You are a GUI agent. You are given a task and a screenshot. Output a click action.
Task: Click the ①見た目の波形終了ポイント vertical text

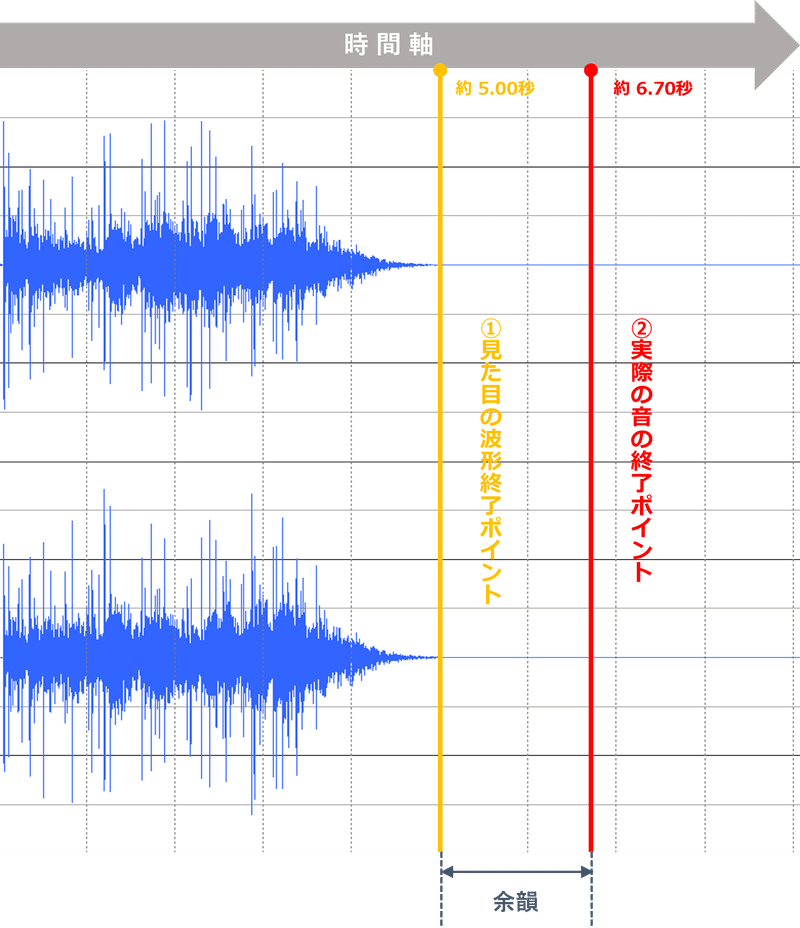tap(491, 462)
